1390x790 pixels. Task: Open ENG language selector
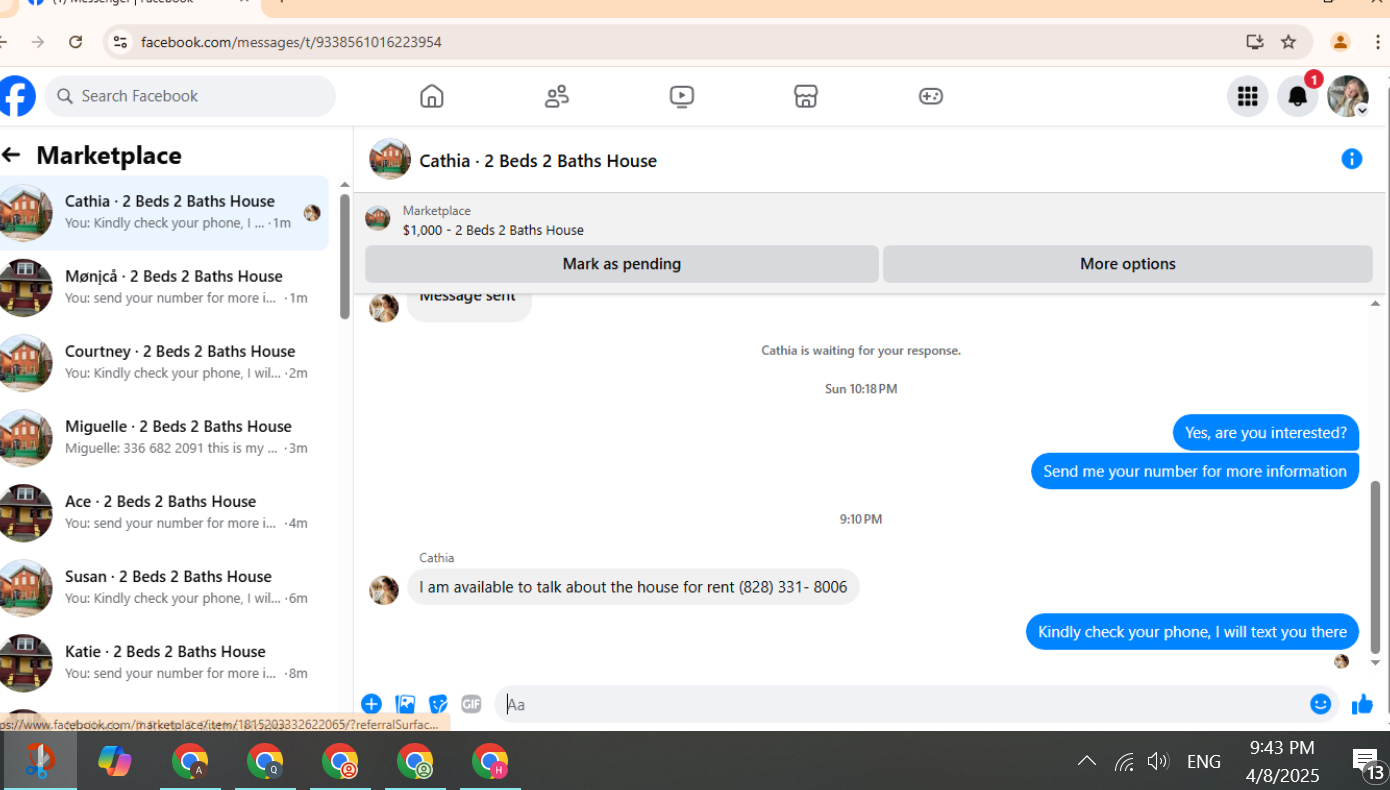[1203, 762]
